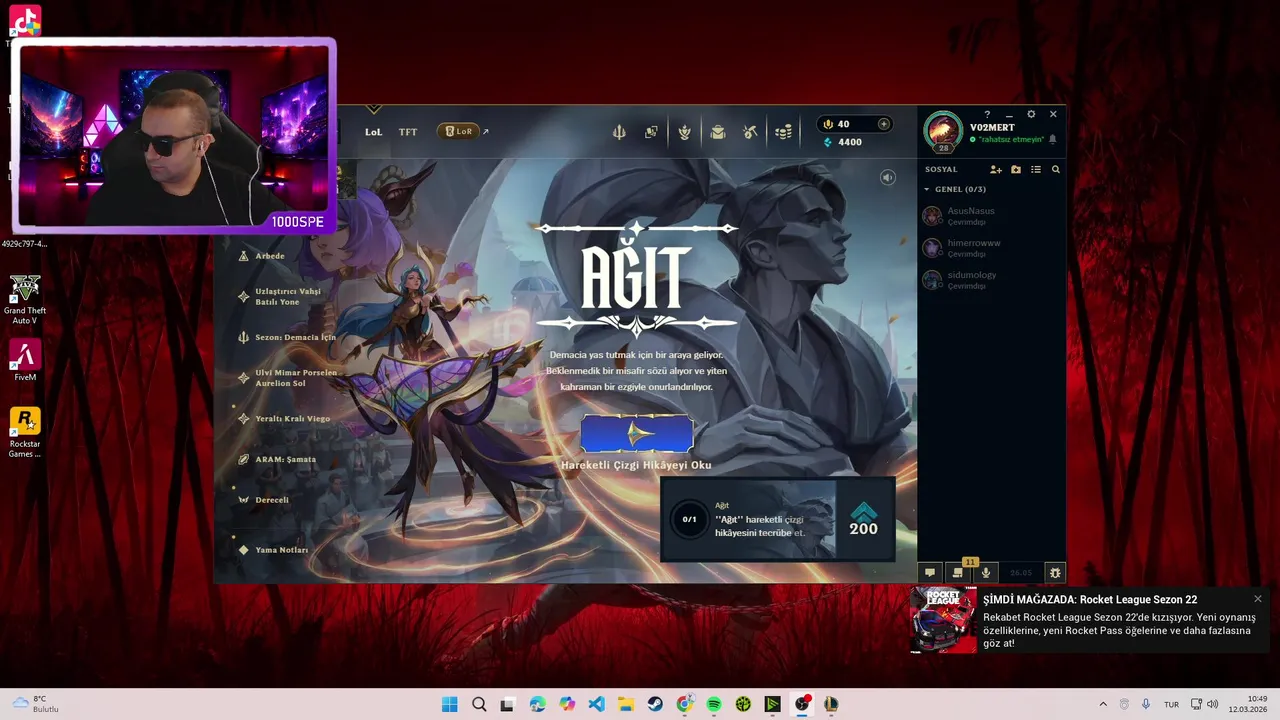This screenshot has width=1280, height=720.
Task: Open the chat bubble icon at League bottom bar
Action: point(929,573)
